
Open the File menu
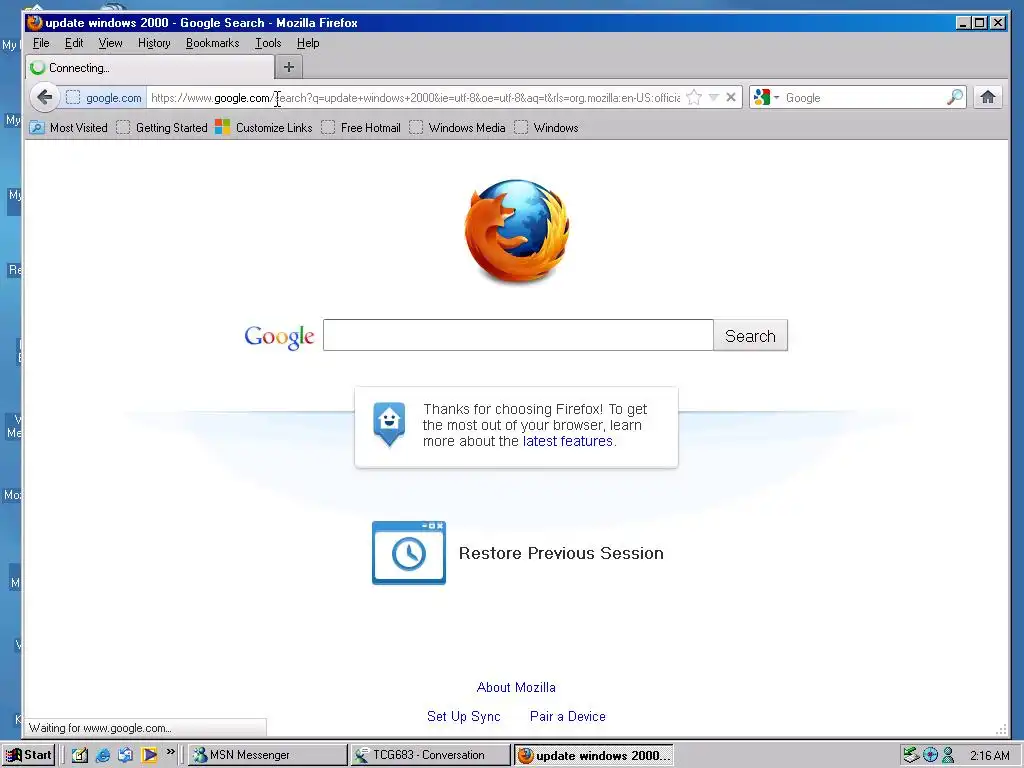41,43
